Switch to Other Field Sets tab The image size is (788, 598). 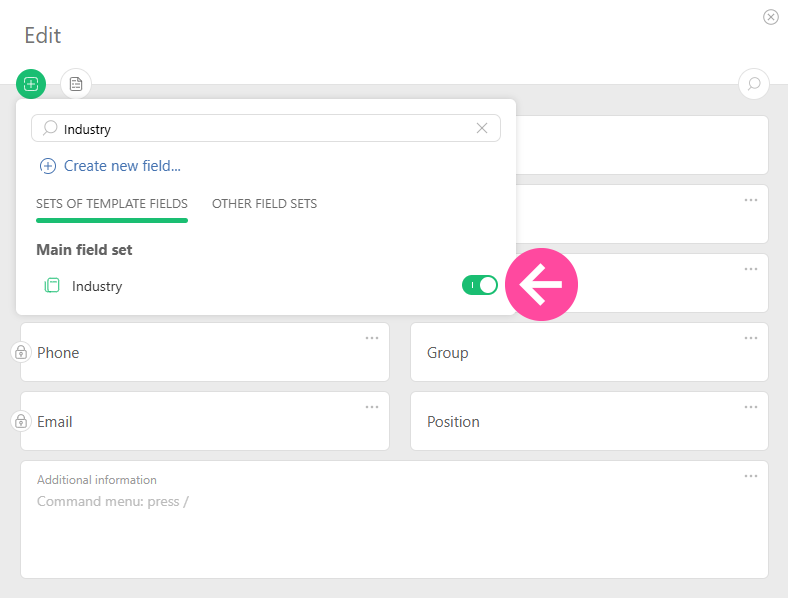click(x=264, y=204)
